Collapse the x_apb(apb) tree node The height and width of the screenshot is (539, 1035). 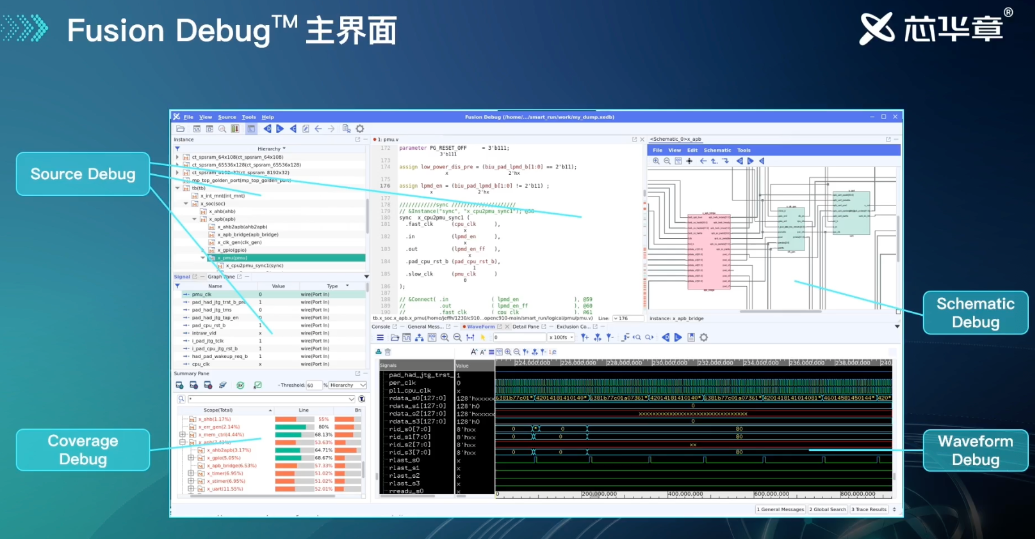[x=195, y=219]
